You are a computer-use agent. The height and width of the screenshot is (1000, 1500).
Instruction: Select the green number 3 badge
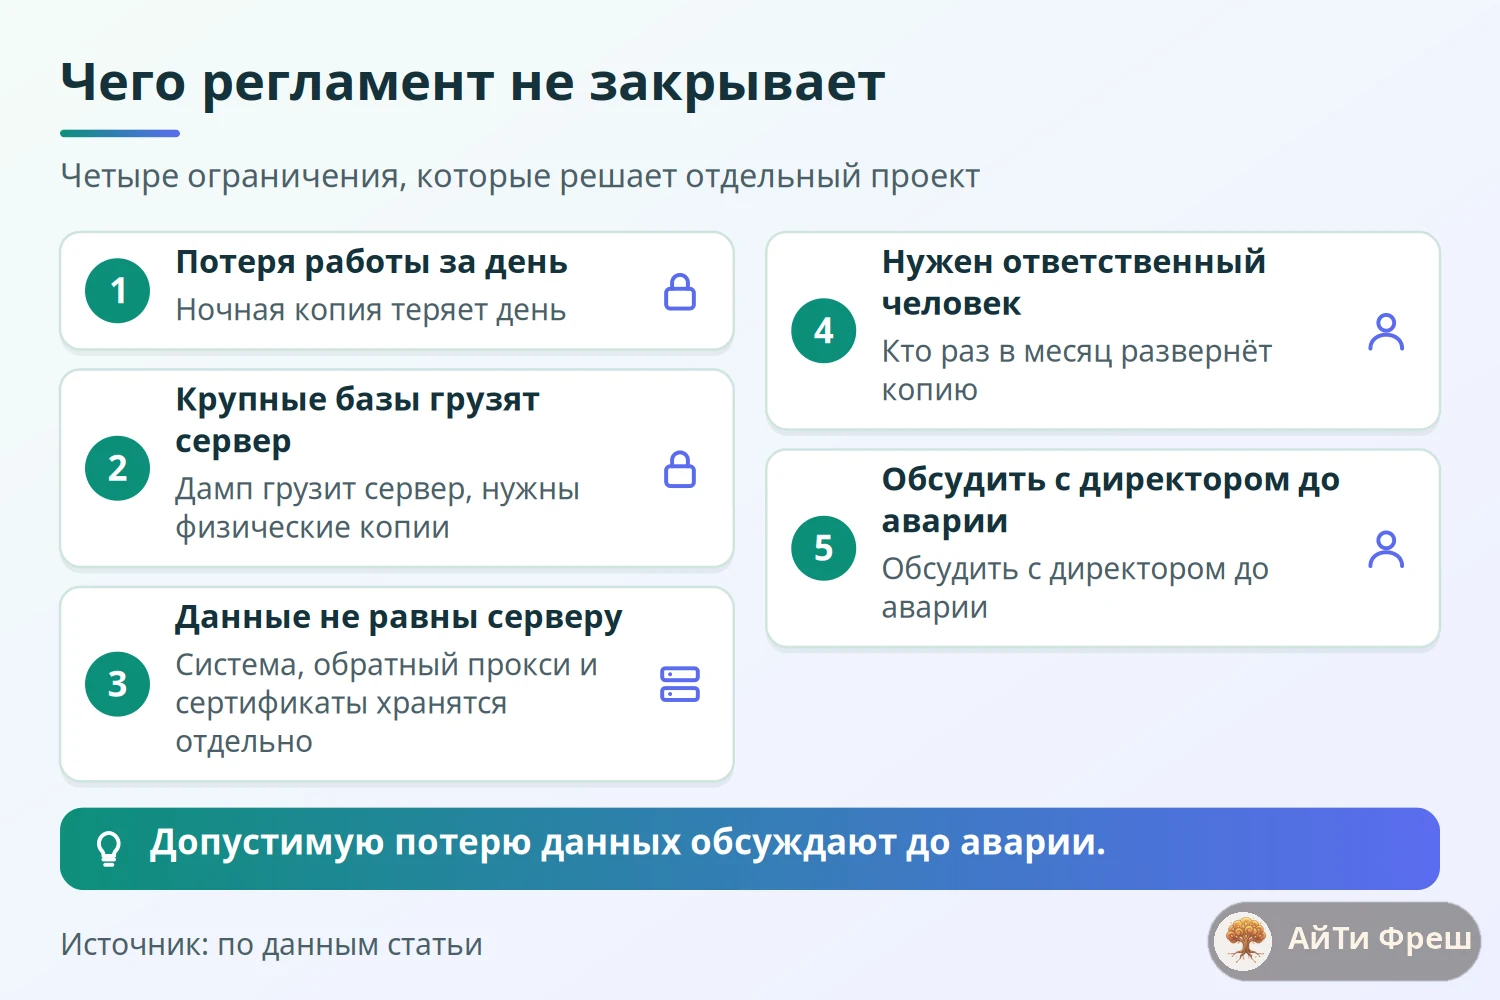coord(118,684)
